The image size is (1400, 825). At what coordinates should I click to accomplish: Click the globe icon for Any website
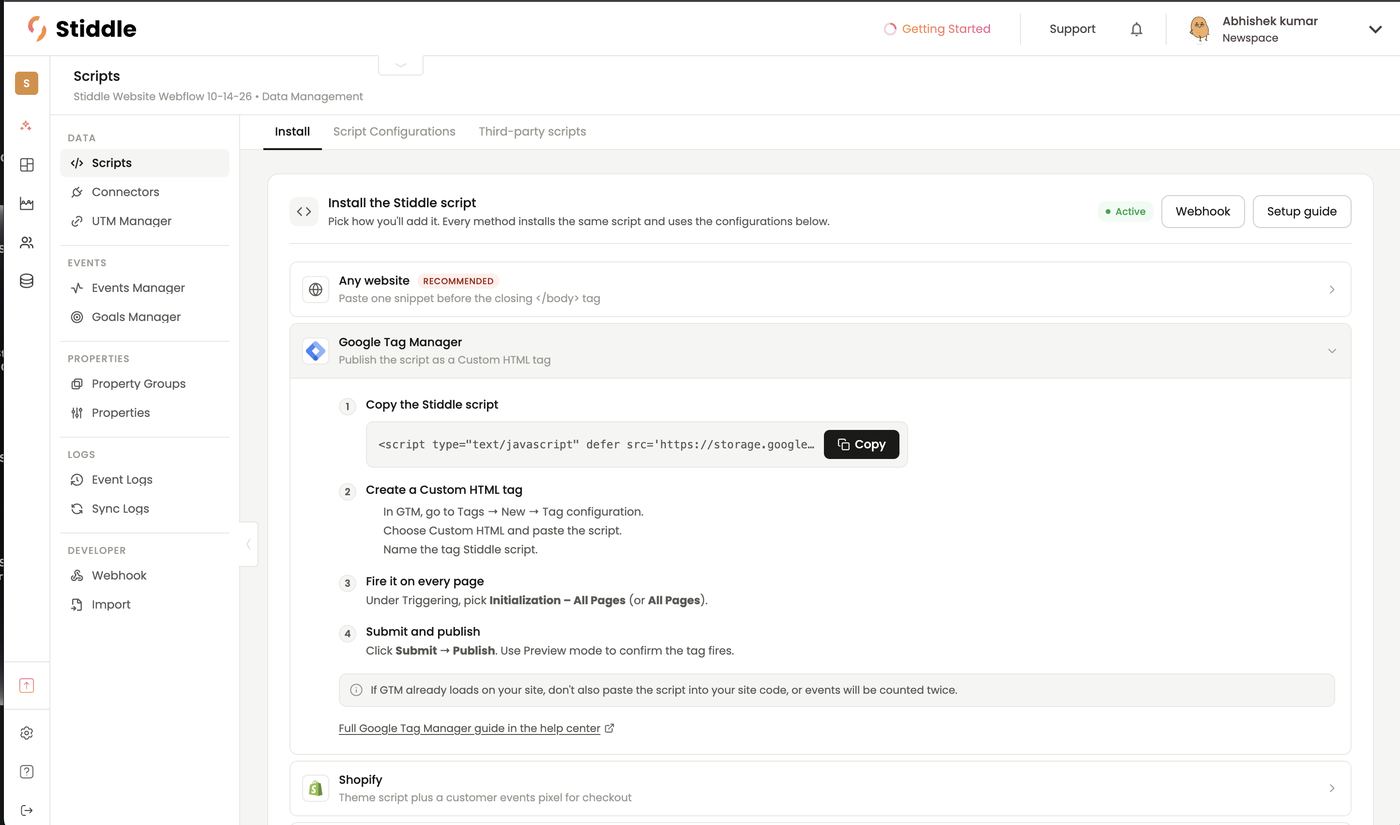316,289
